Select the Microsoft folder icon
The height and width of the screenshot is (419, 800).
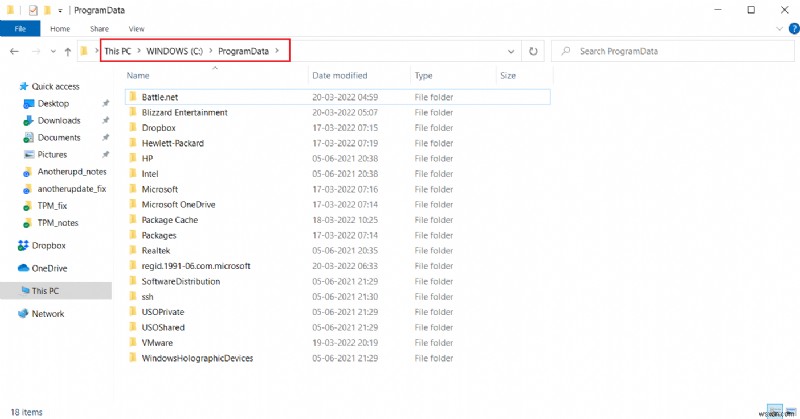point(133,188)
